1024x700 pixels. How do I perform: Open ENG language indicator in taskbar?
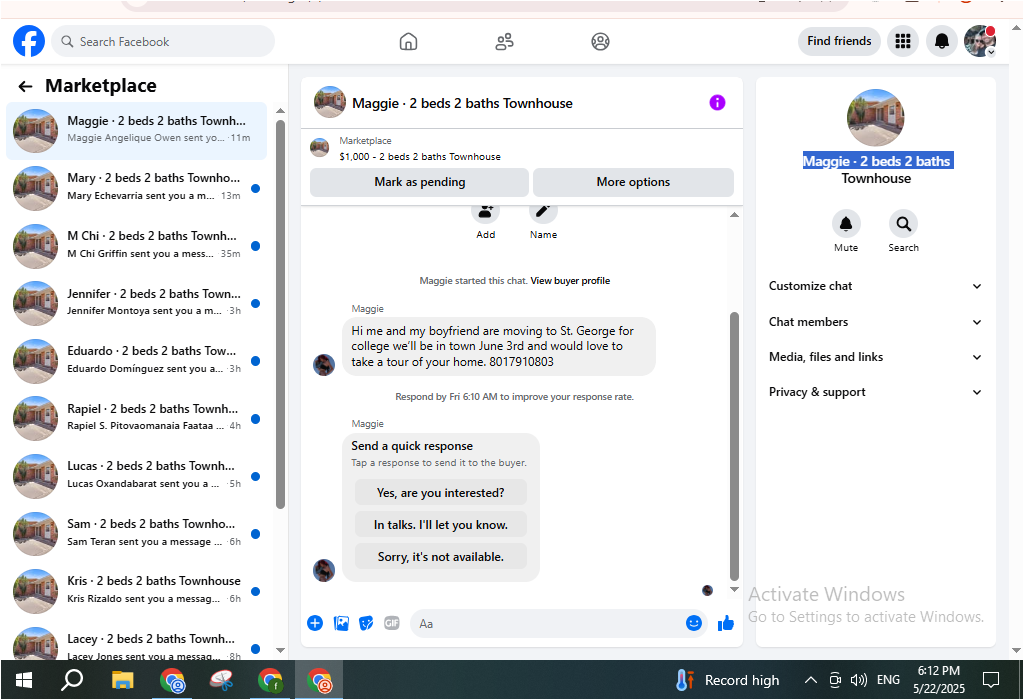coord(888,680)
